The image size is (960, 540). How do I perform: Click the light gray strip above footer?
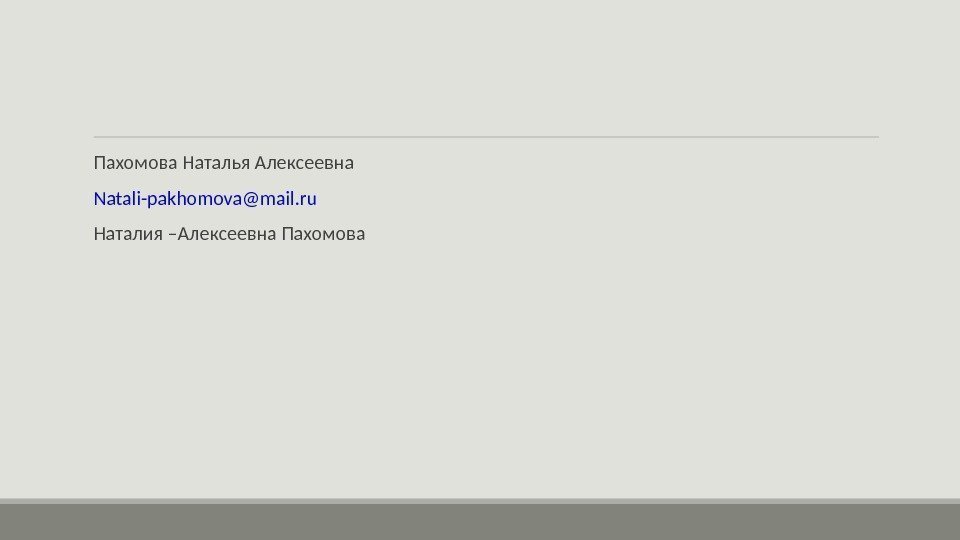point(480,501)
